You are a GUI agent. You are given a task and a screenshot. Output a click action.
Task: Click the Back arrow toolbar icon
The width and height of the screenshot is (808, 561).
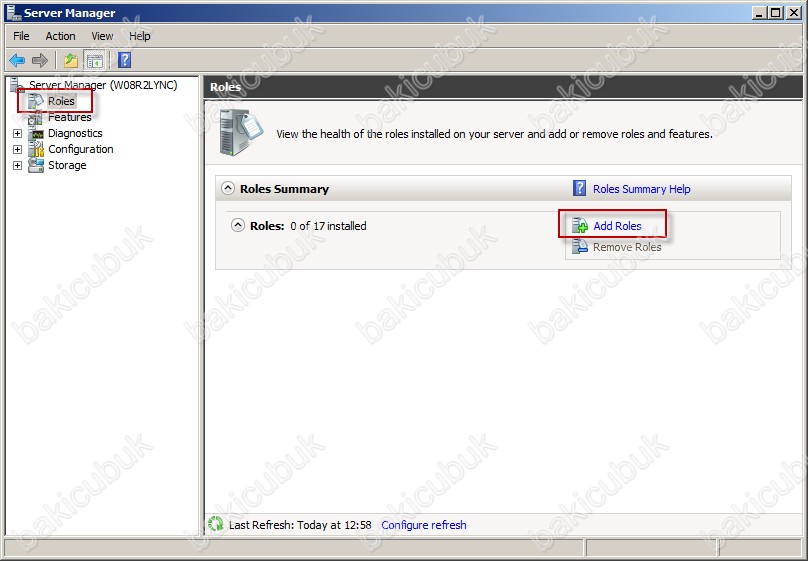click(x=17, y=60)
